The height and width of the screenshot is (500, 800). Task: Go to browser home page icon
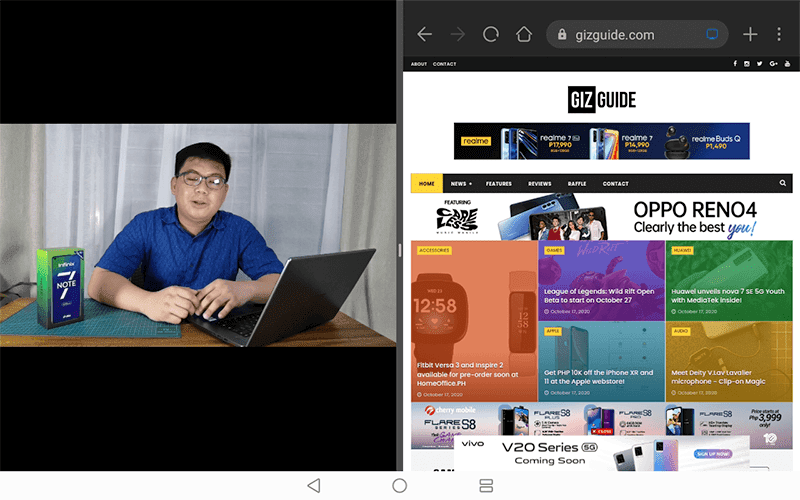click(x=524, y=34)
